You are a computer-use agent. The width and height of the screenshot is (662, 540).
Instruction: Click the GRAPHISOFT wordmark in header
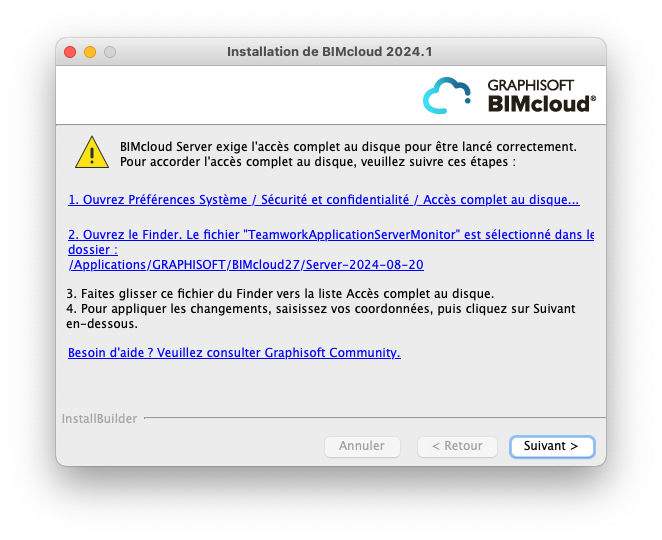tap(530, 85)
